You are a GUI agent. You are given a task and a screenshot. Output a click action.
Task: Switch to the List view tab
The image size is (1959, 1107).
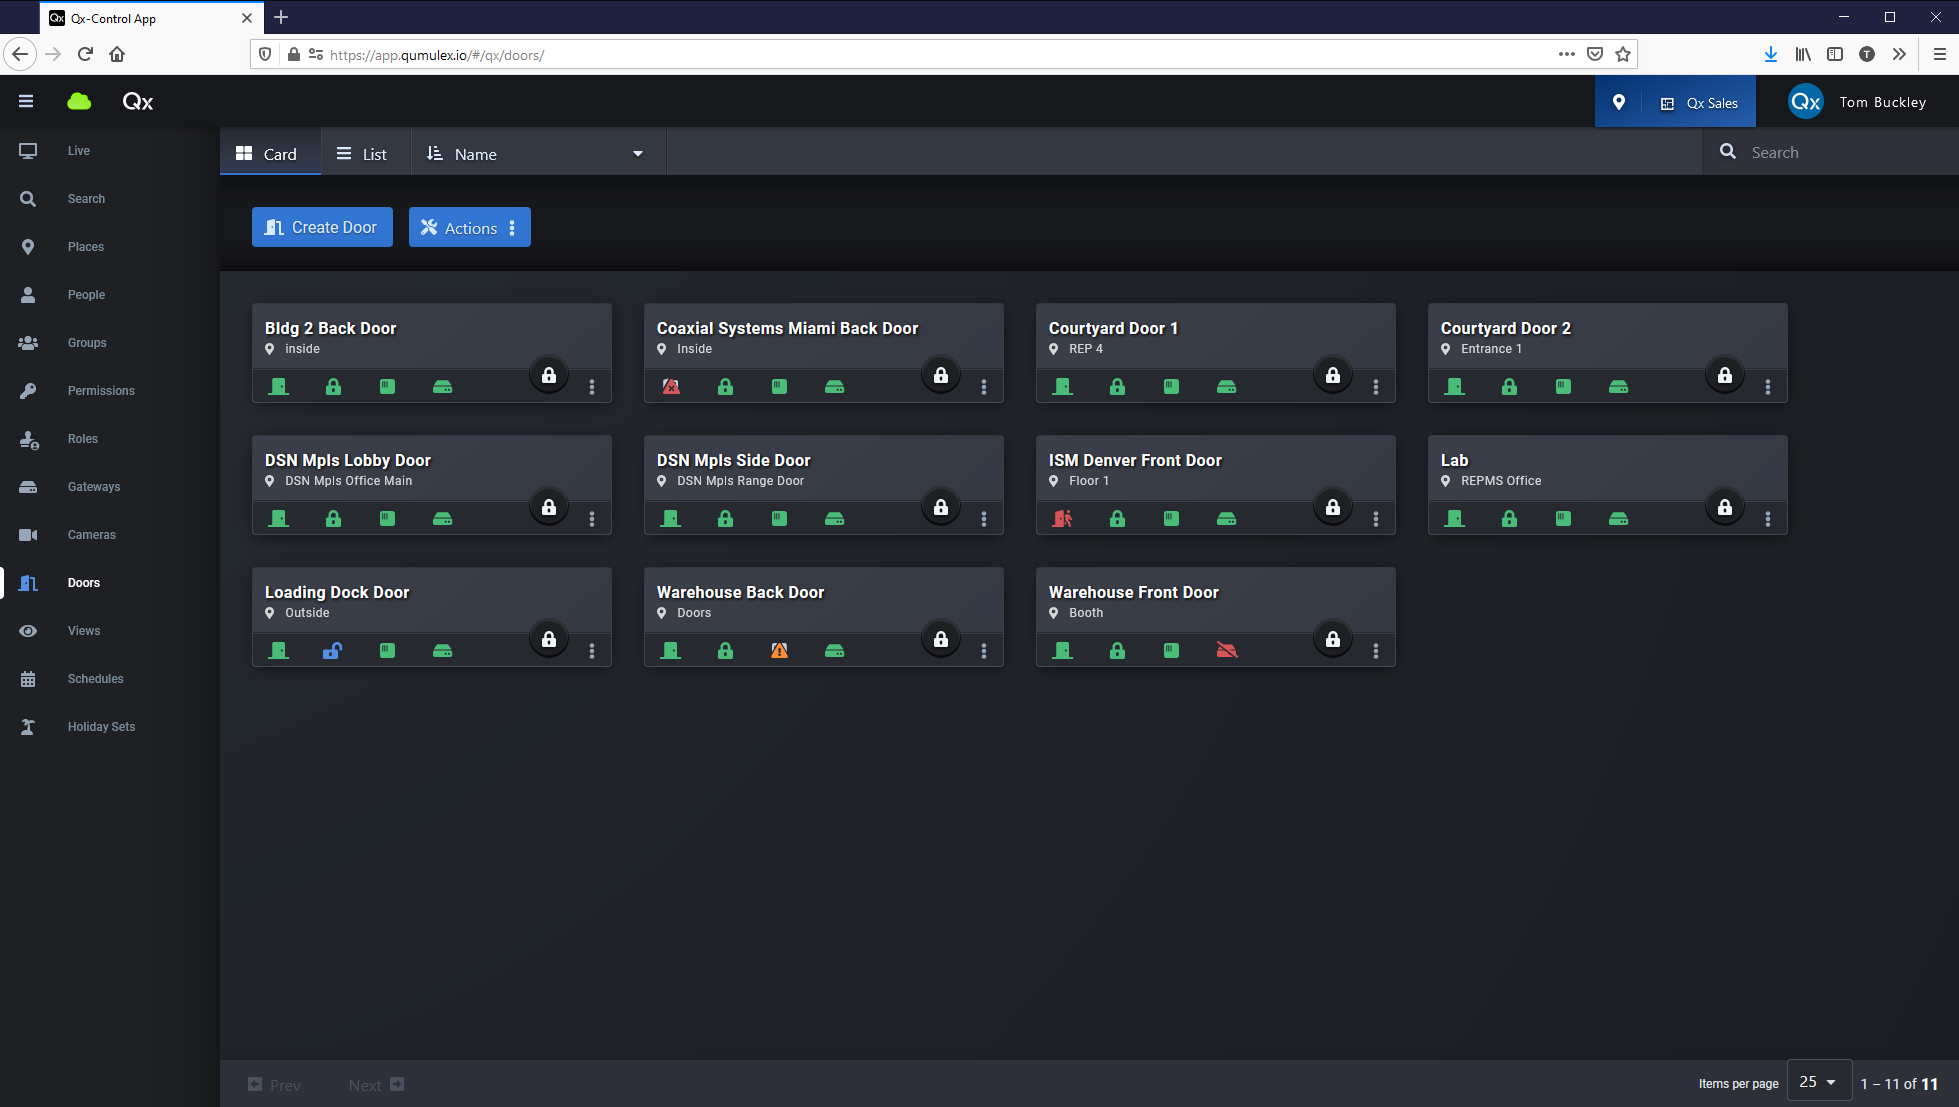coord(365,152)
